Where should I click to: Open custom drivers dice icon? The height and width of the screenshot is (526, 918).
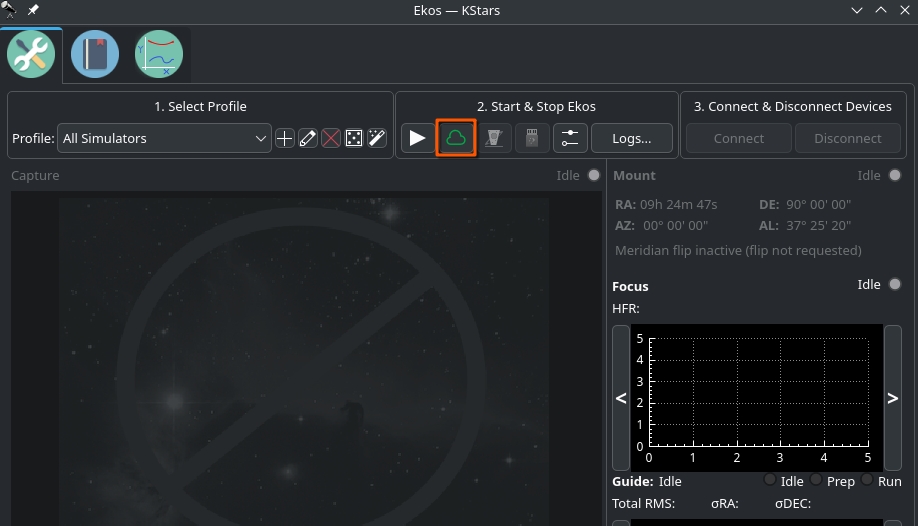coord(354,138)
